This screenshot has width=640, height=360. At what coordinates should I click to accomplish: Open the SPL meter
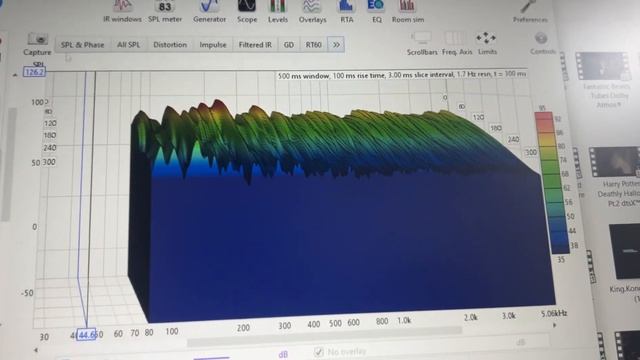165,11
